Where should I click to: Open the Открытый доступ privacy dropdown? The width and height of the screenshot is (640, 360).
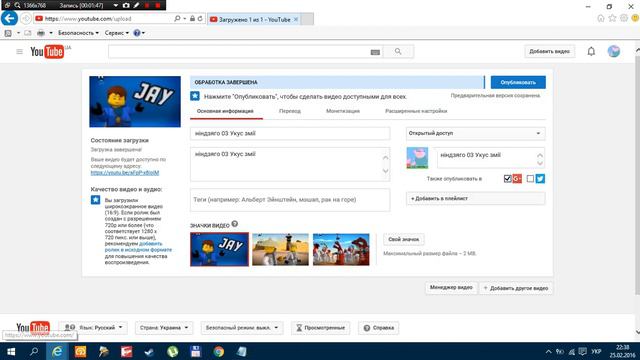[x=475, y=133]
